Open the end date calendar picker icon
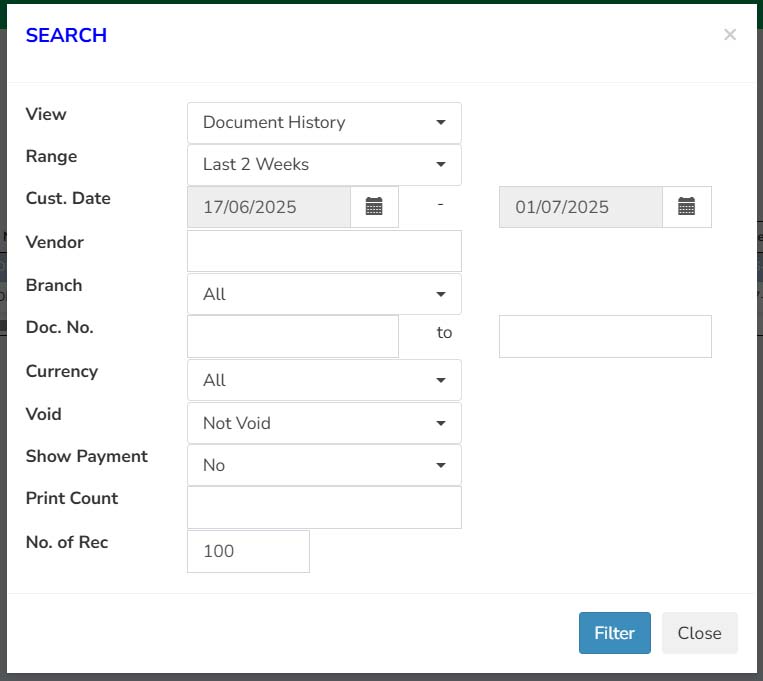 686,206
